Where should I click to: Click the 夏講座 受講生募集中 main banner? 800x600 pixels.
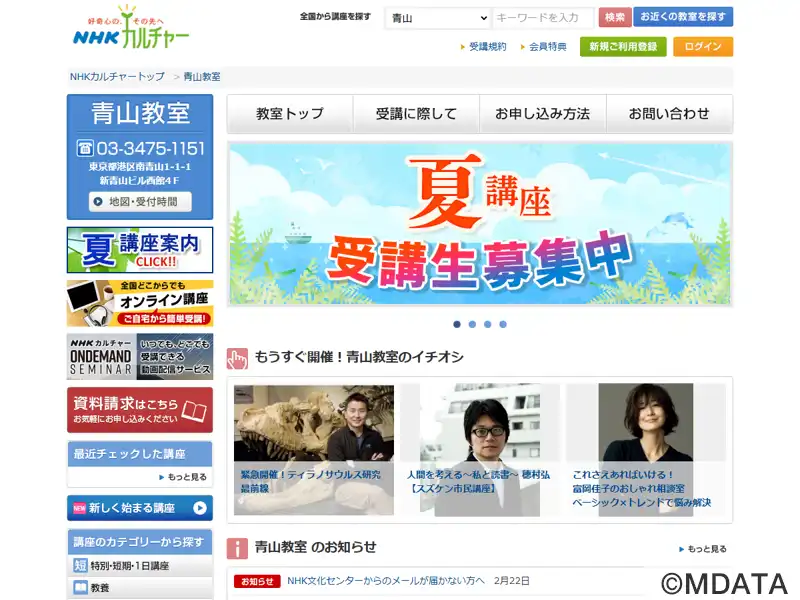pos(480,224)
